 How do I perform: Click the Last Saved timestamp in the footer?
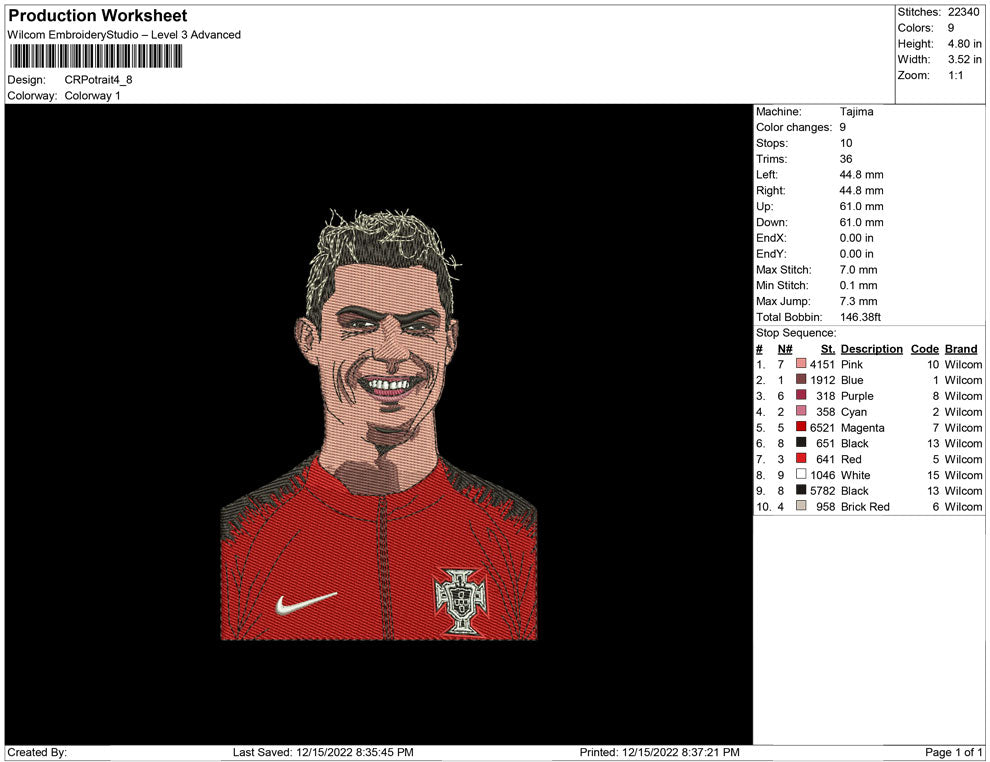point(323,752)
